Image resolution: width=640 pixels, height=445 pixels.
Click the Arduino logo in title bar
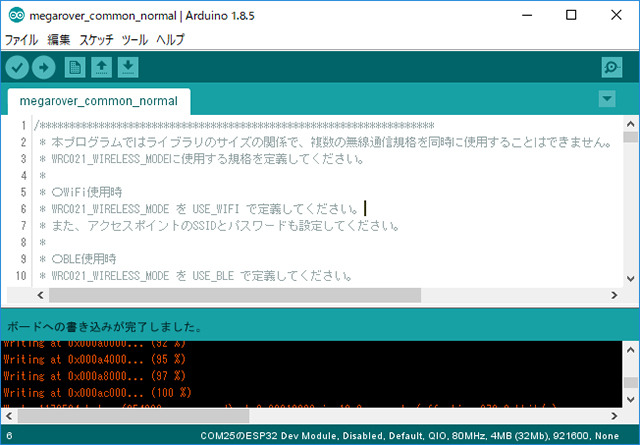(x=13, y=15)
